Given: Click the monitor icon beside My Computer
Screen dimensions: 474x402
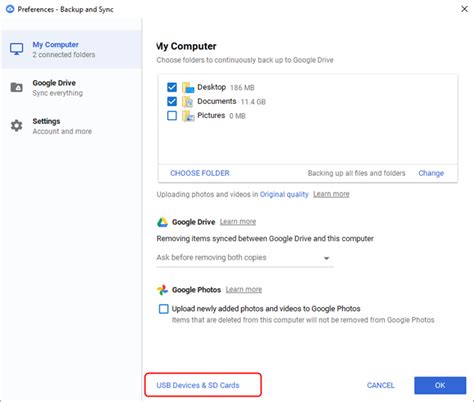Looking at the screenshot, I should [x=16, y=49].
